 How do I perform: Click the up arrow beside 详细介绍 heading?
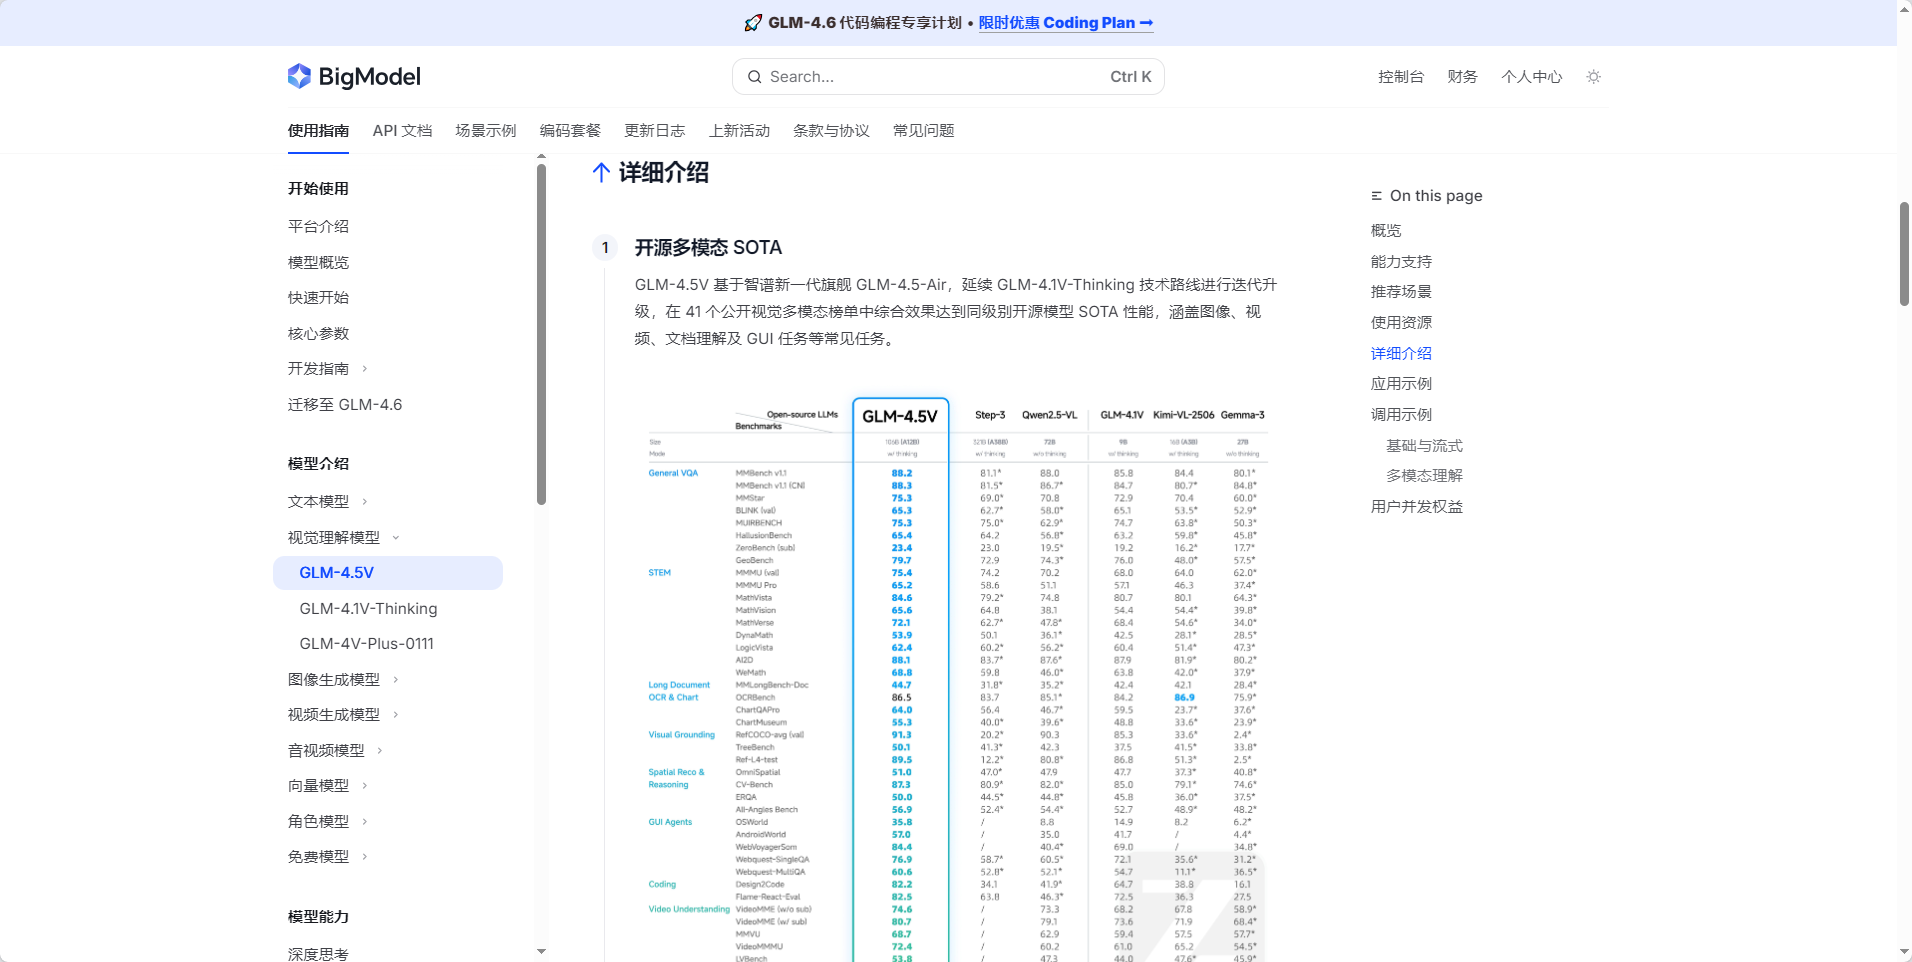click(x=601, y=173)
